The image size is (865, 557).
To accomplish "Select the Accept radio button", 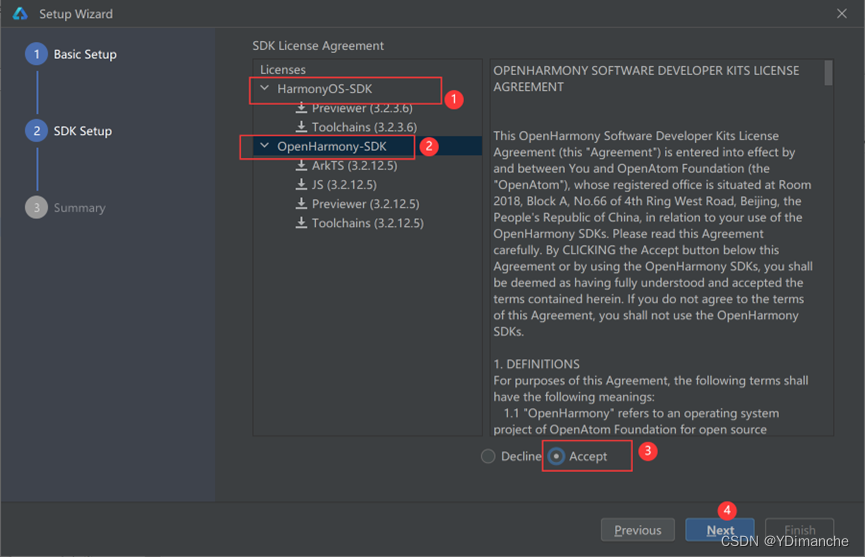I will [x=556, y=457].
